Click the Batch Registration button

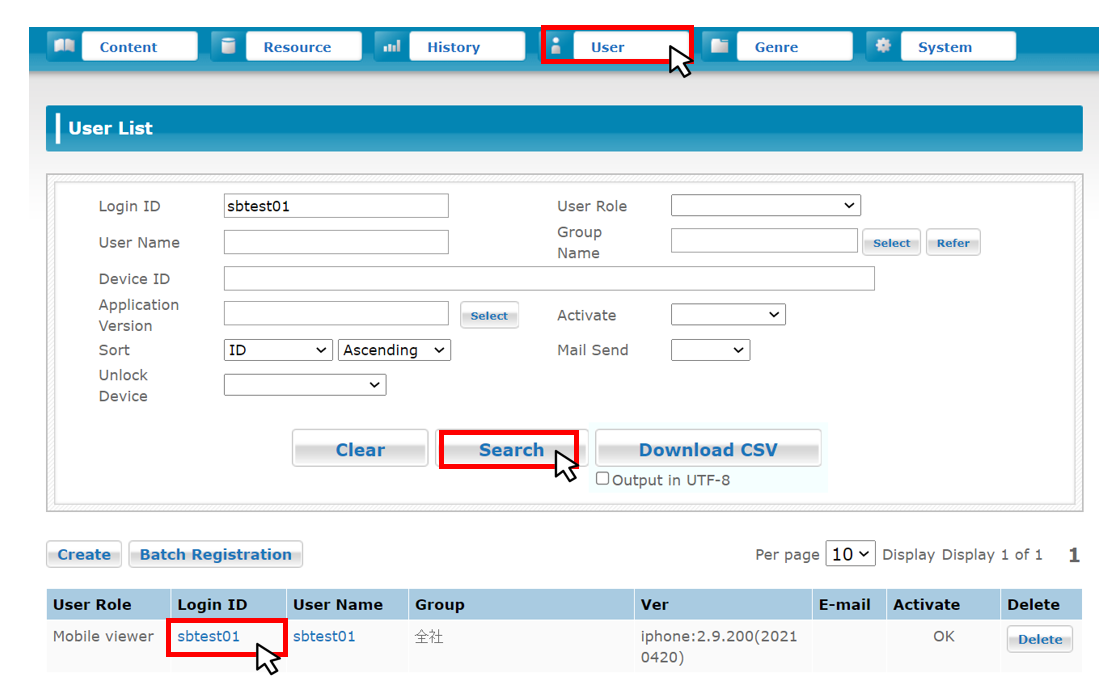point(215,554)
